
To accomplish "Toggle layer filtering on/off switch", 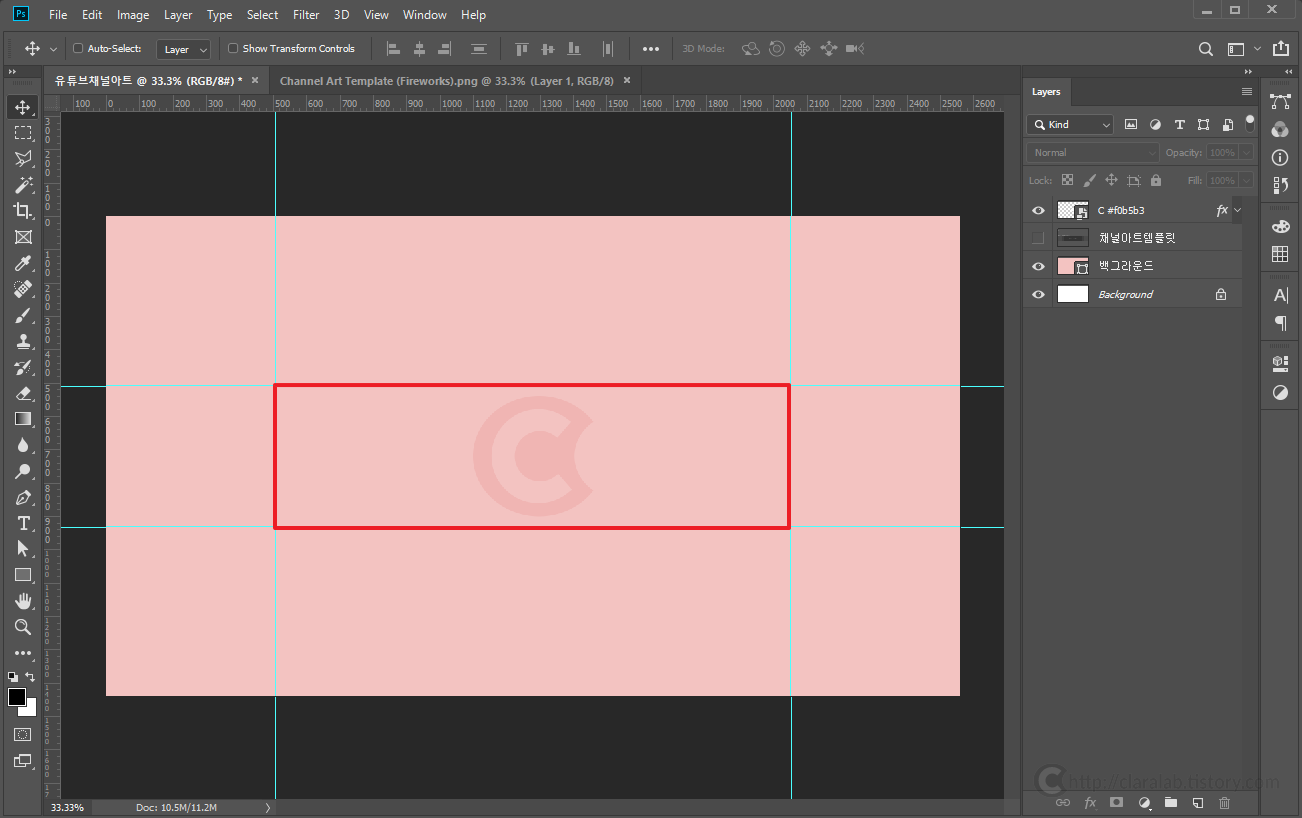I will pyautogui.click(x=1249, y=122).
